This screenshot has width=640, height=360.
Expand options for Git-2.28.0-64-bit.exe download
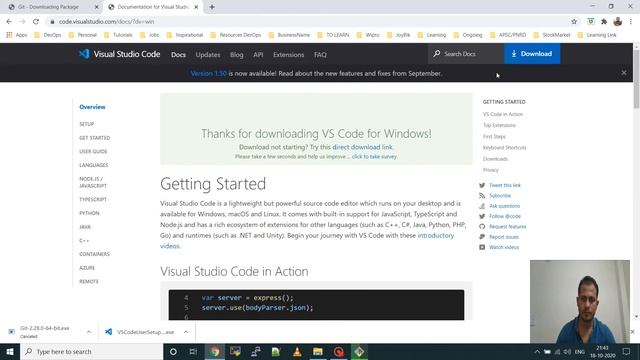(89, 332)
